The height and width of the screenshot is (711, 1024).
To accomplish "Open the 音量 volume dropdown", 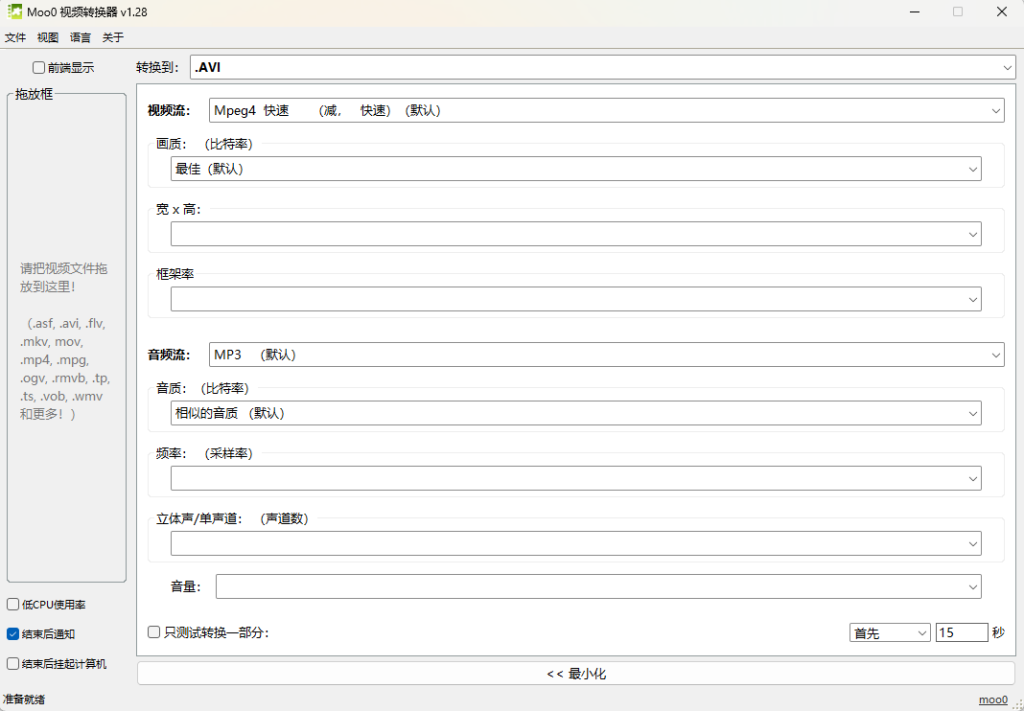I will (598, 586).
